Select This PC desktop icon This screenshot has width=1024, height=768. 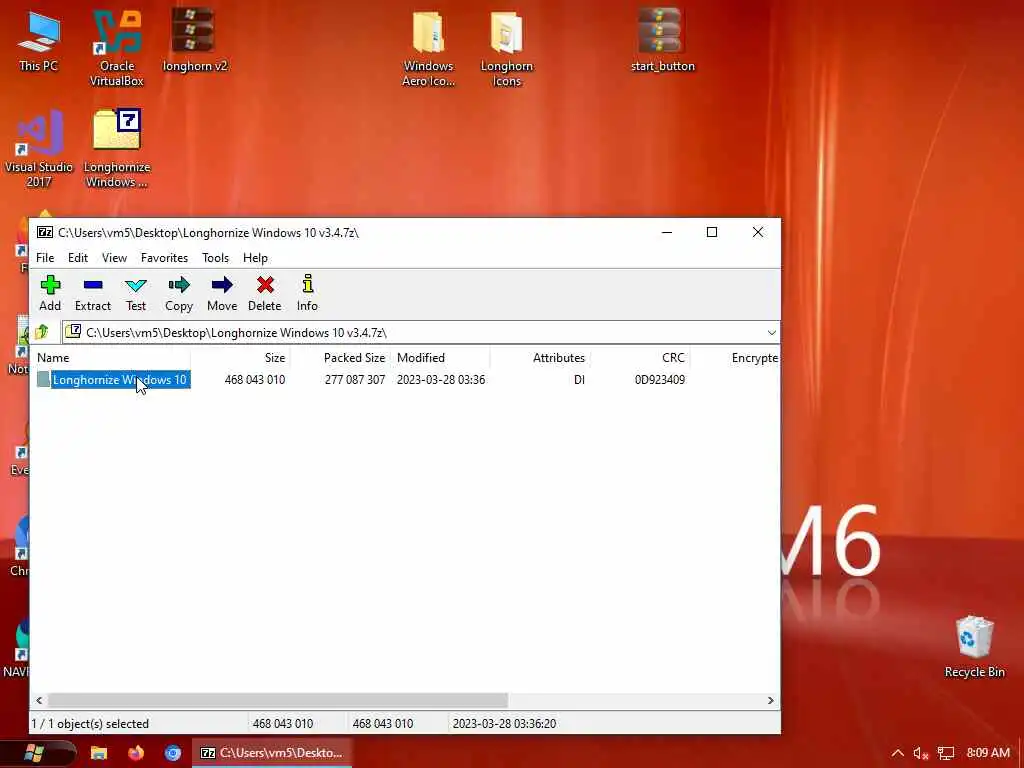pyautogui.click(x=39, y=40)
